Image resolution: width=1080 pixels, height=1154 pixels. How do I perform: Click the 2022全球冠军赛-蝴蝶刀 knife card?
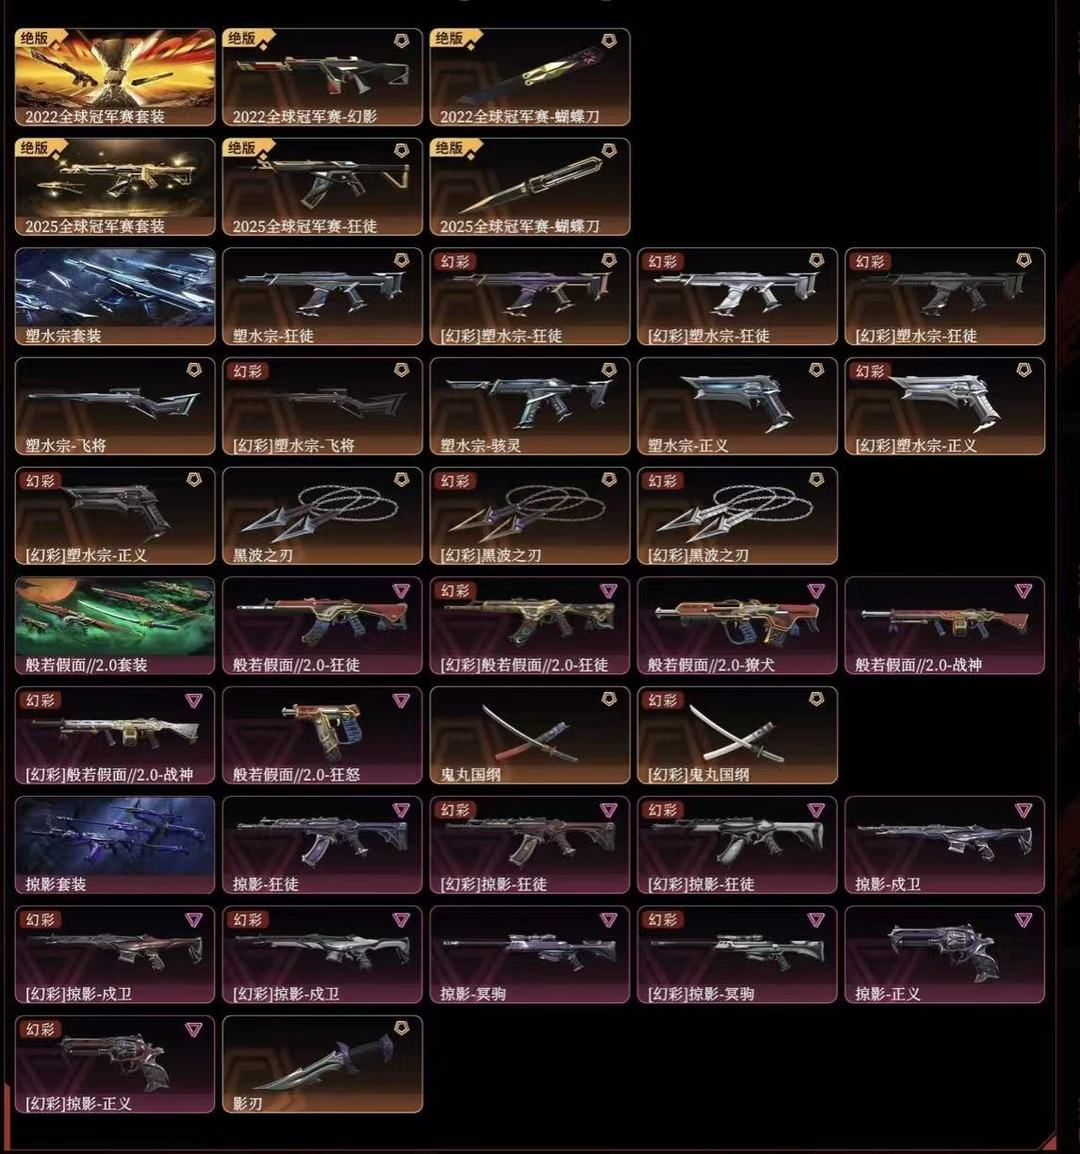tap(530, 77)
